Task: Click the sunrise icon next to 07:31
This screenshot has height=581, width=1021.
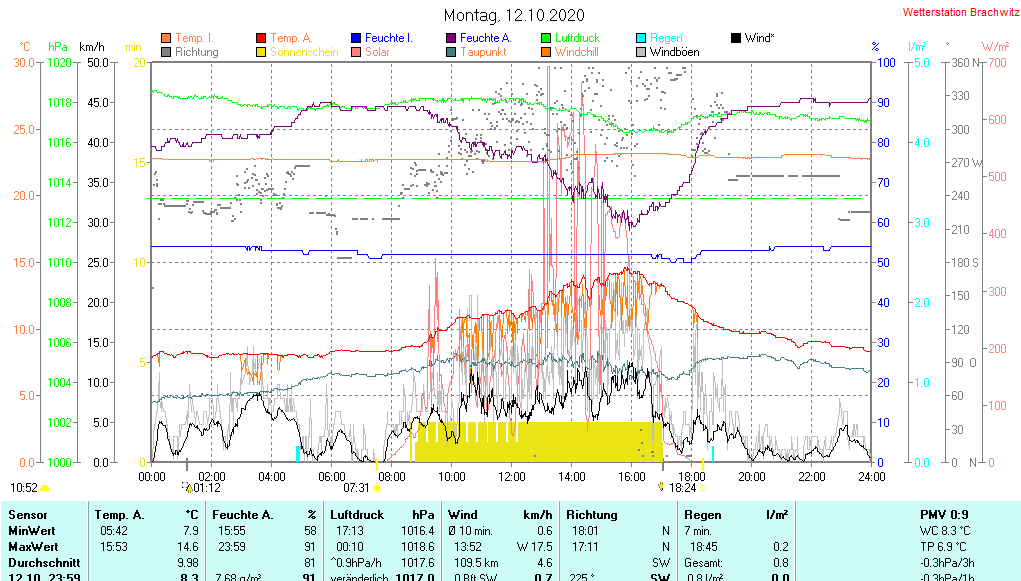Action: (x=377, y=488)
